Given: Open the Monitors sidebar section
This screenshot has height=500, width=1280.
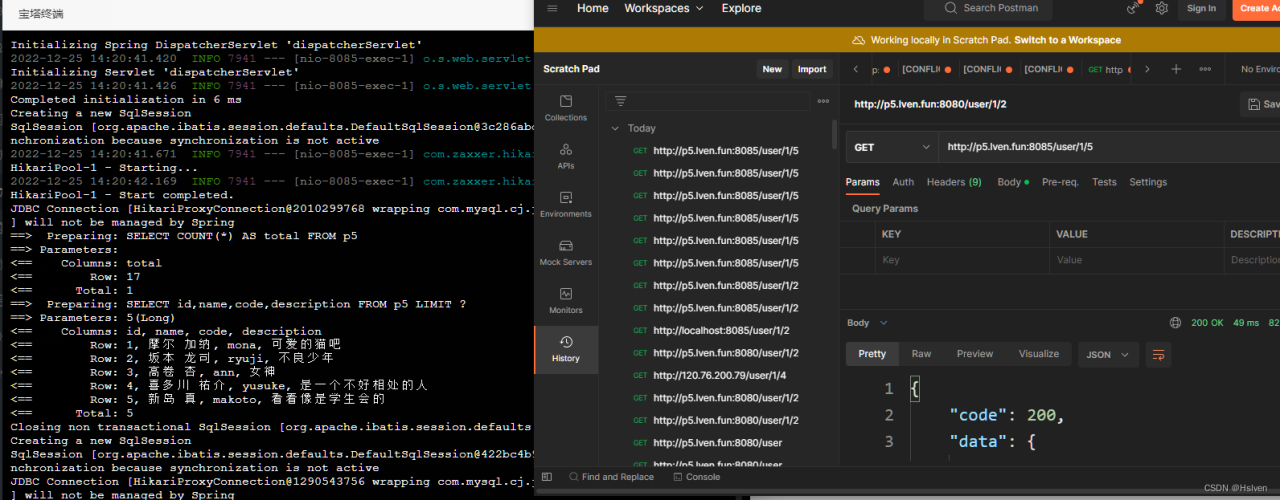Looking at the screenshot, I should point(566,300).
